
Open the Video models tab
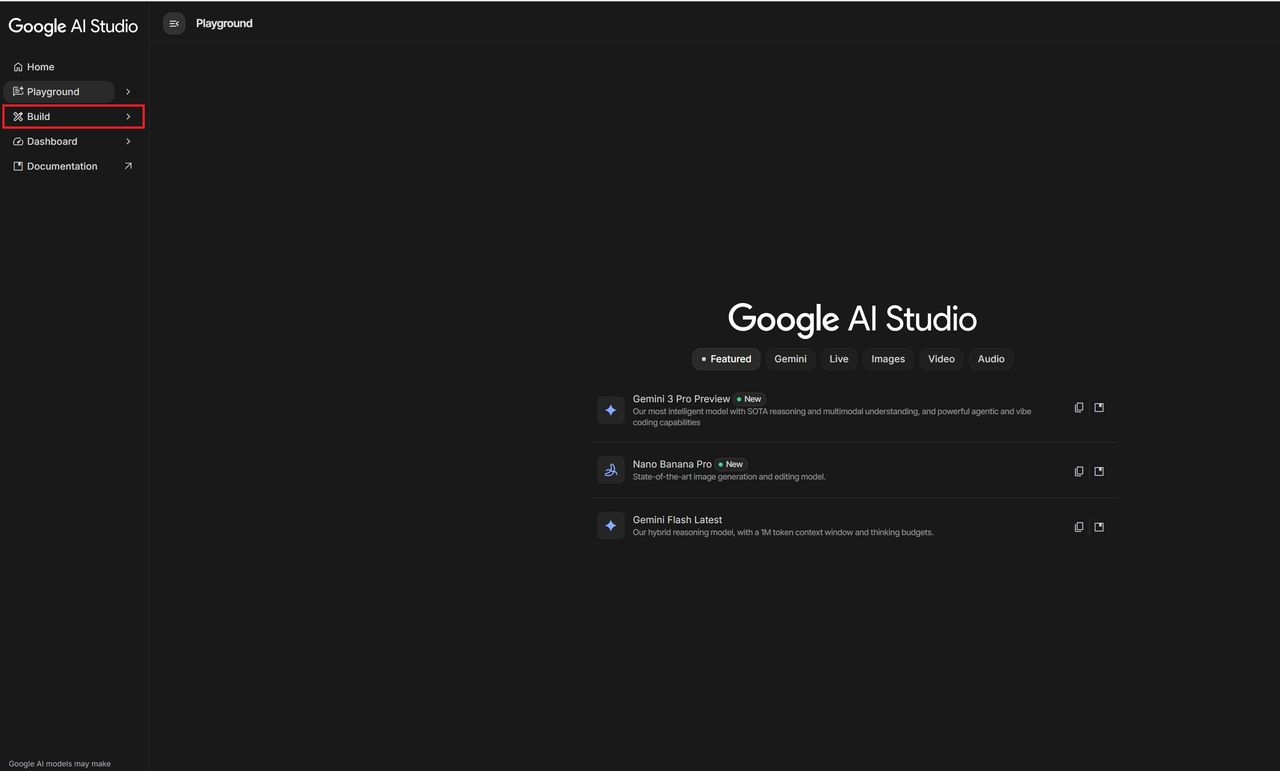coord(941,359)
